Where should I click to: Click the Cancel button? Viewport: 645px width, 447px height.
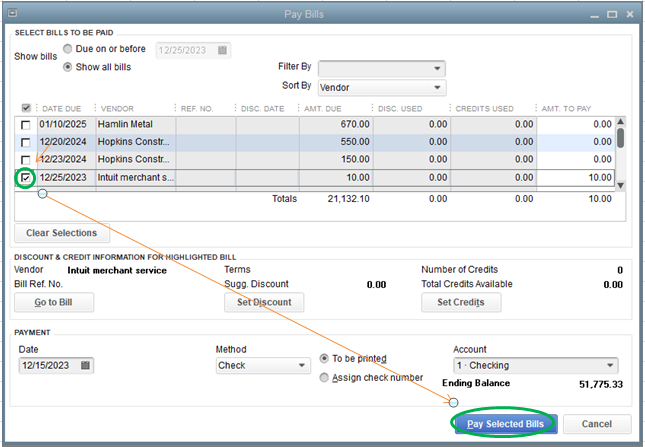pyautogui.click(x=597, y=424)
